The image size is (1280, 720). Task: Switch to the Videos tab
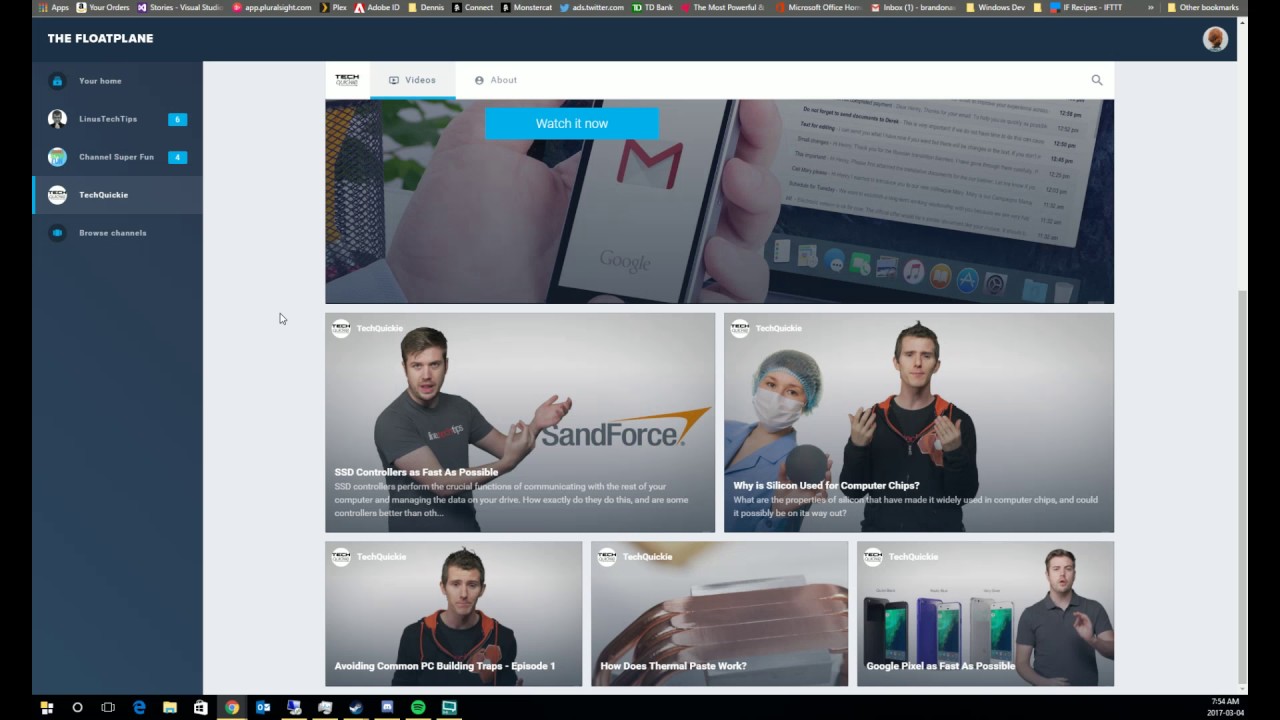[x=412, y=80]
